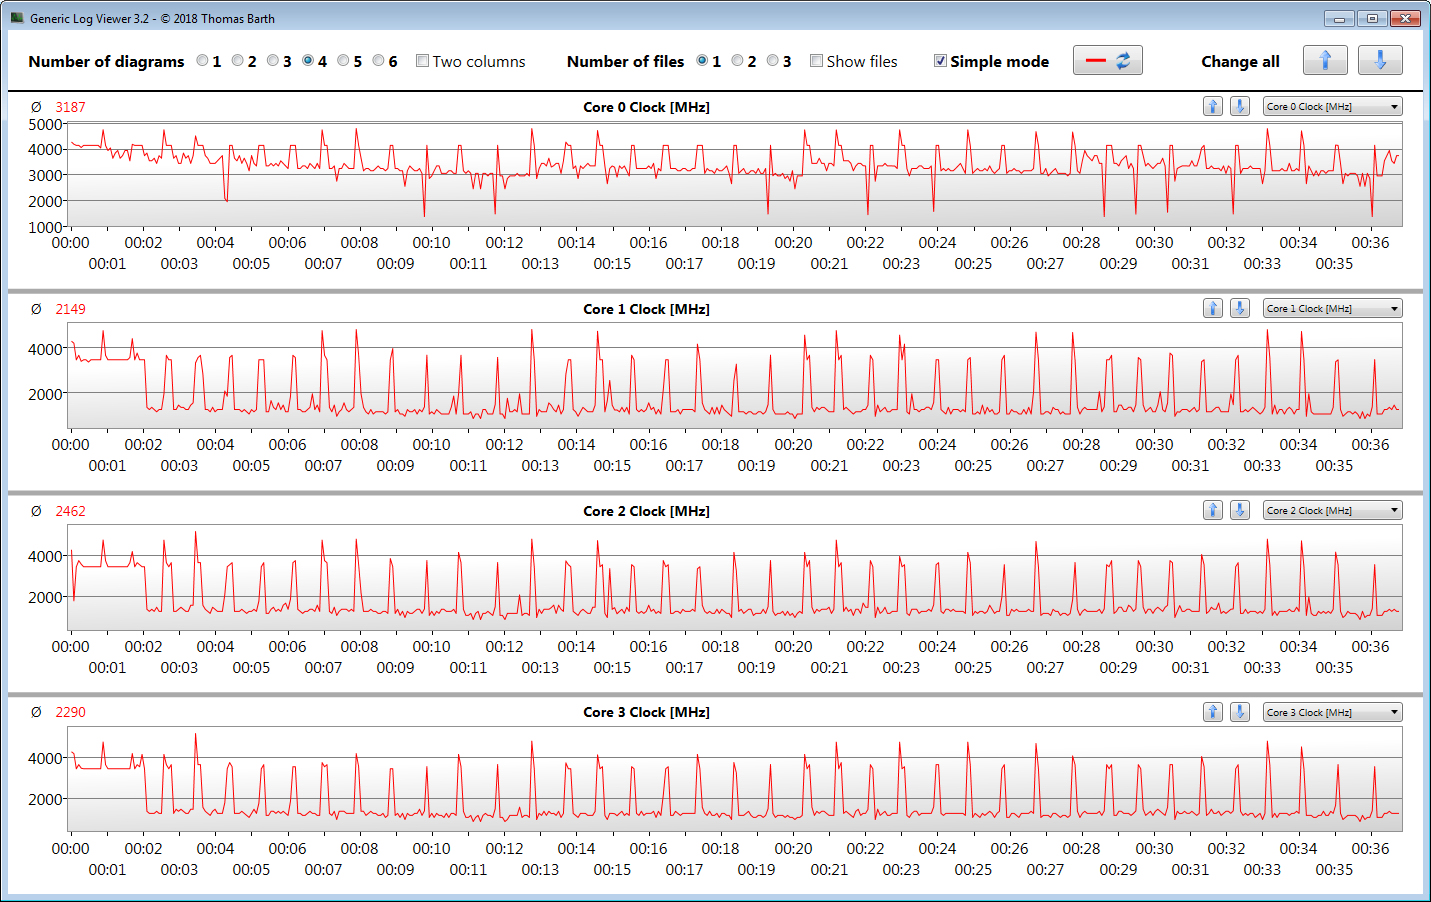The image size is (1431, 902).
Task: Enable the Two columns checkbox
Action: coord(423,61)
